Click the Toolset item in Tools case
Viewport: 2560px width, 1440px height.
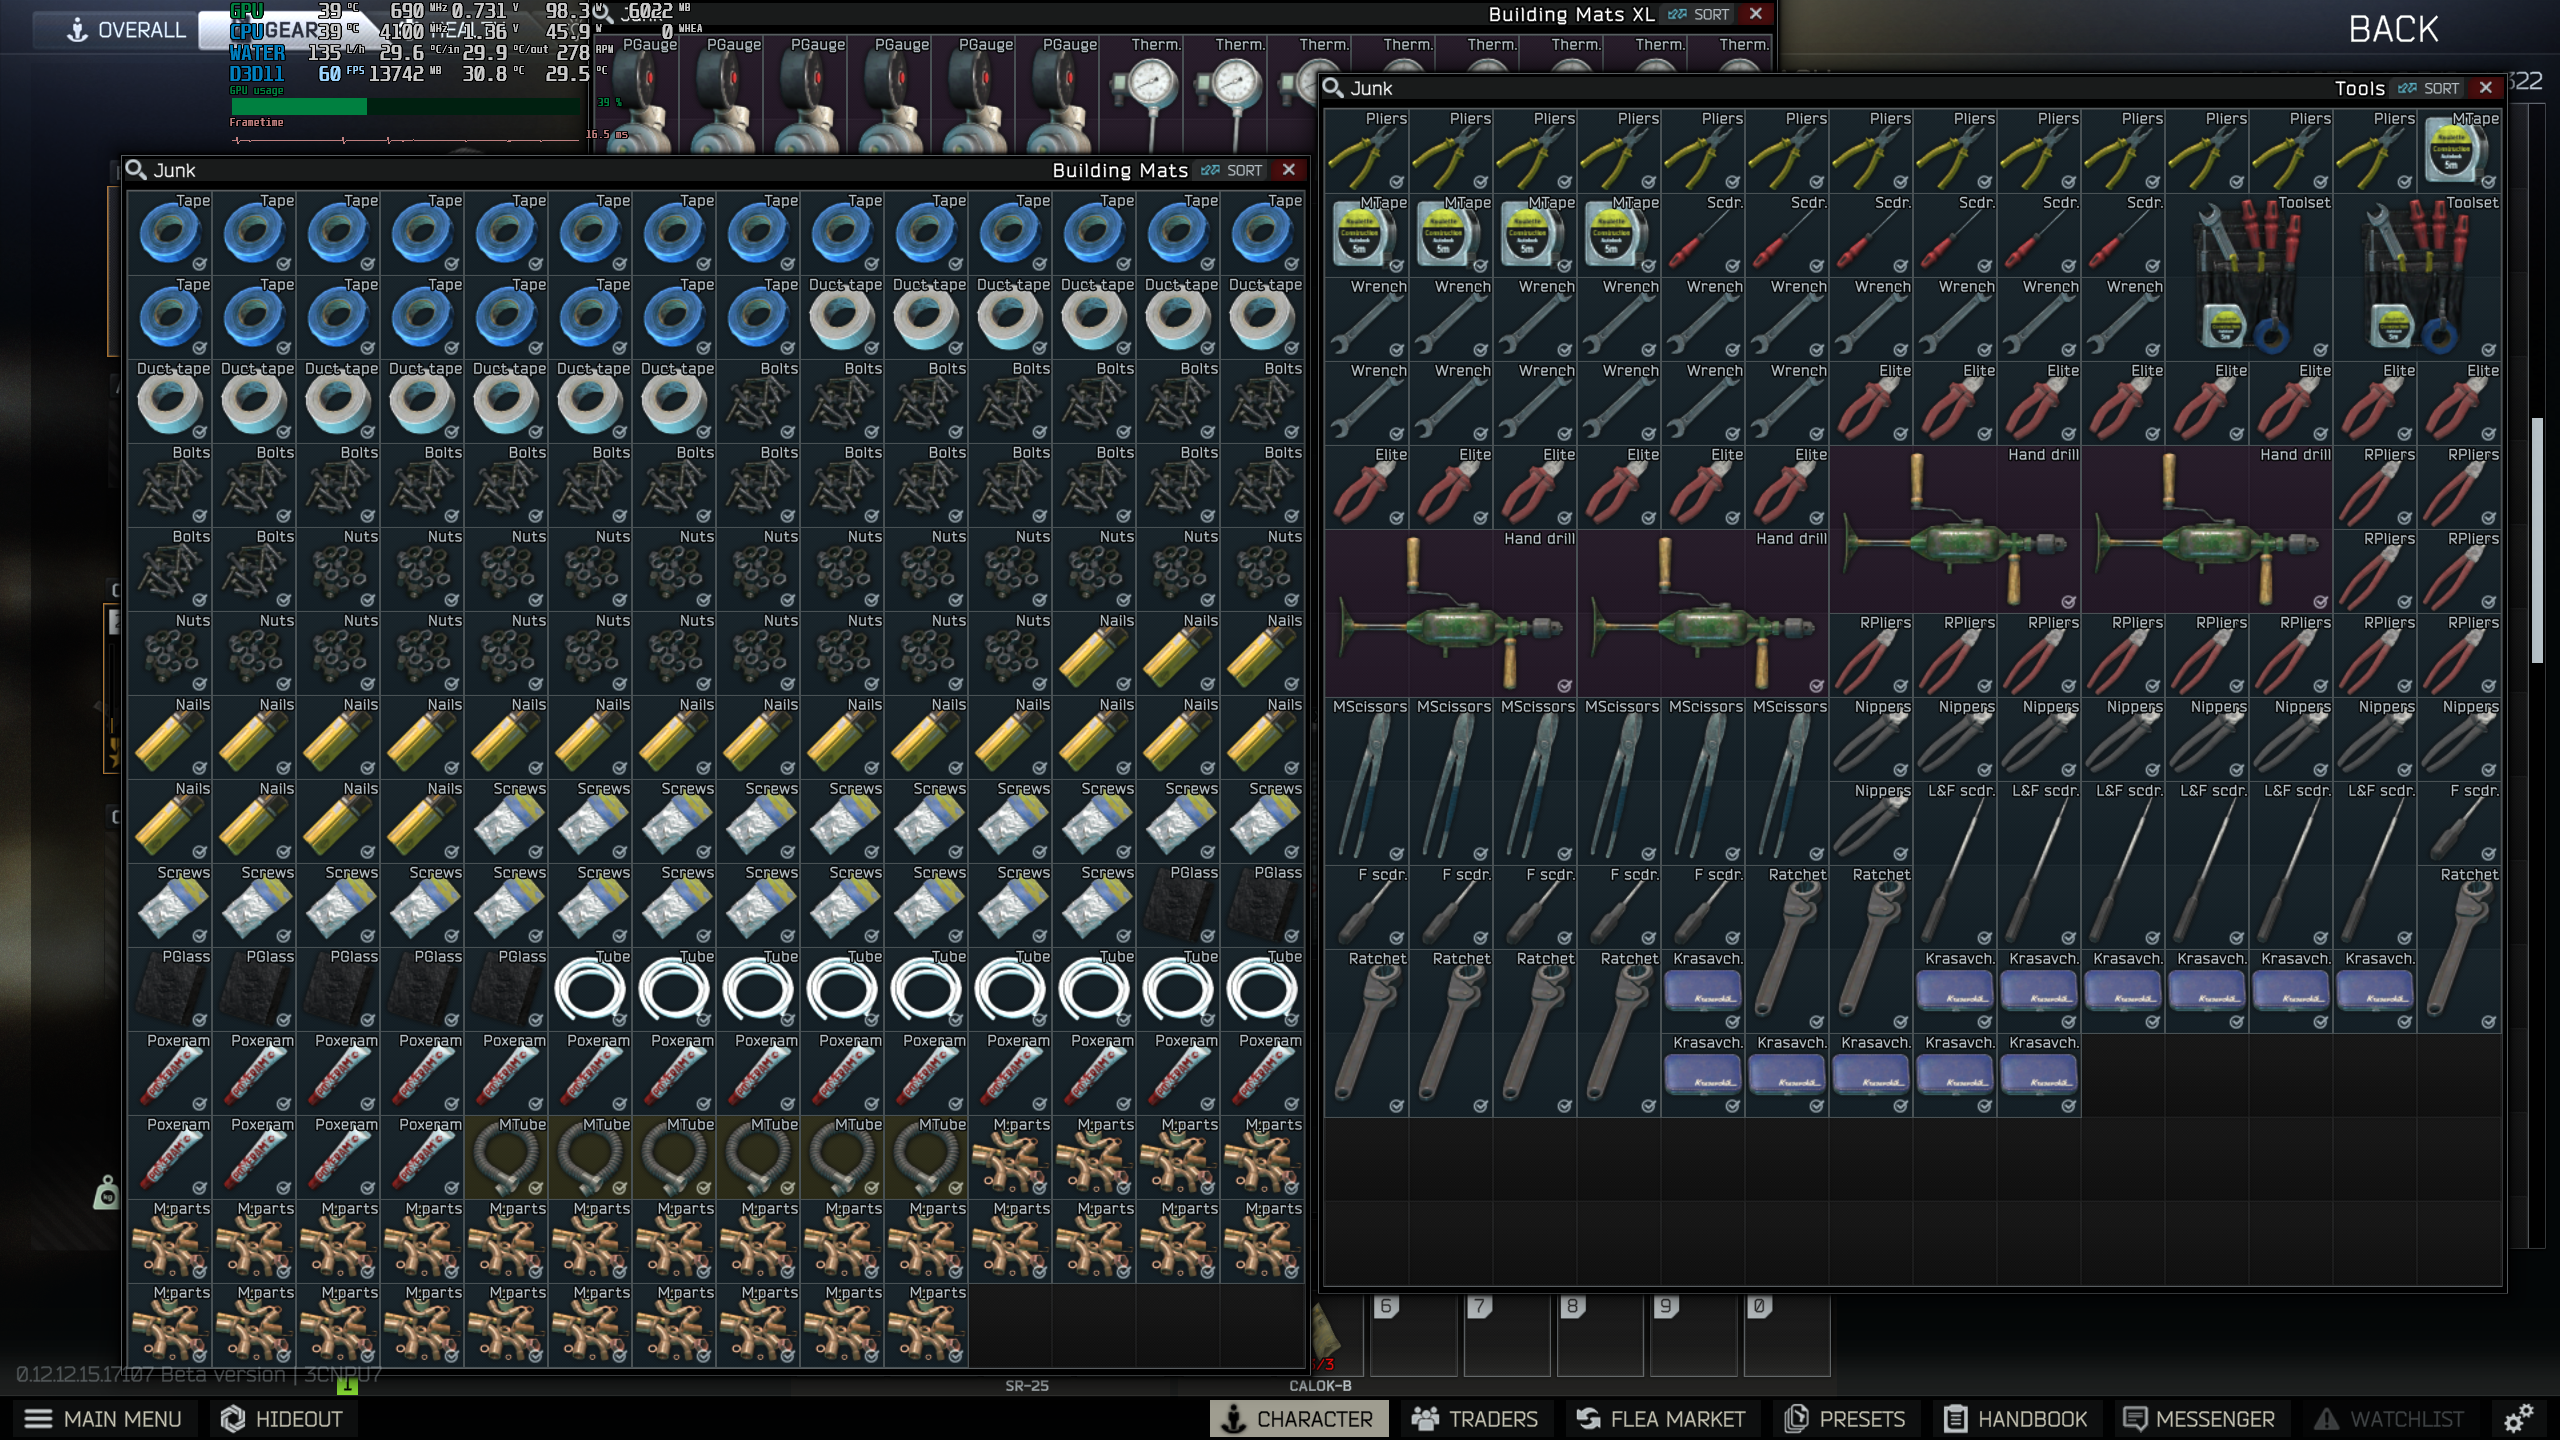point(2248,277)
